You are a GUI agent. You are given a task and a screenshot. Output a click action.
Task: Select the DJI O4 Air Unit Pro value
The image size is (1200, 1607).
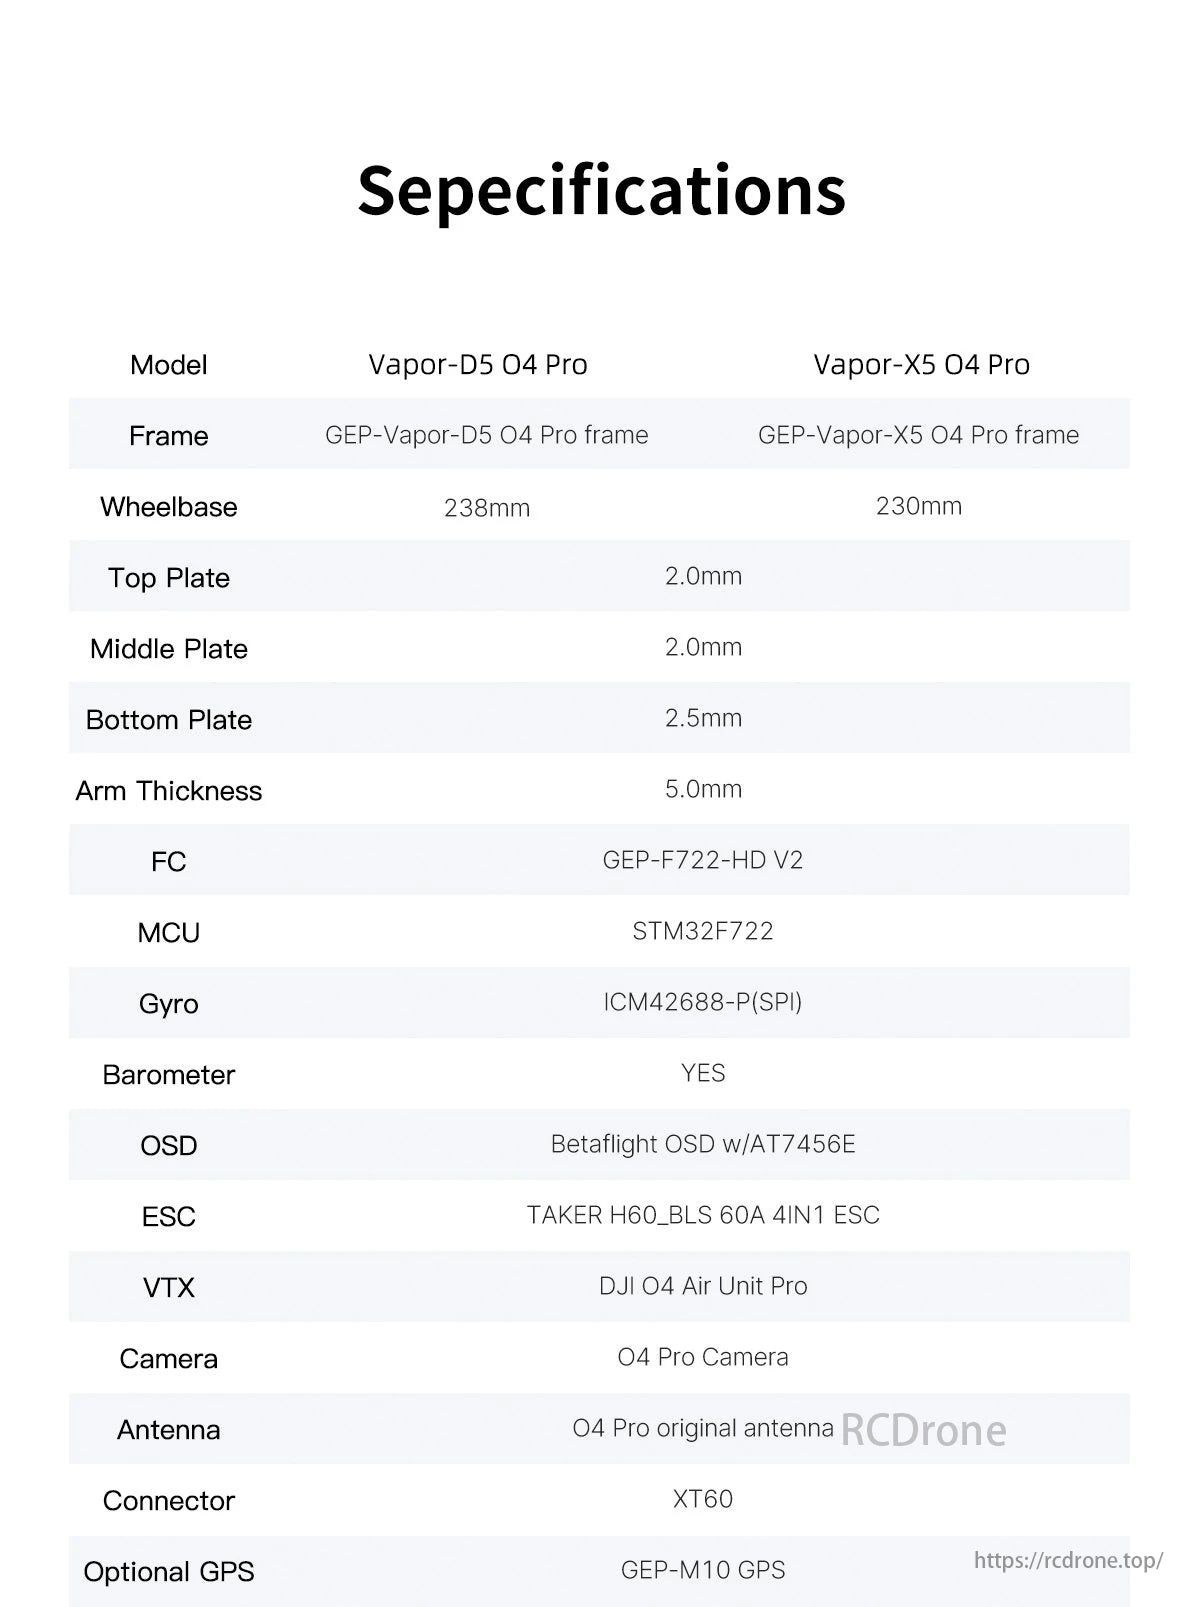click(x=703, y=1286)
